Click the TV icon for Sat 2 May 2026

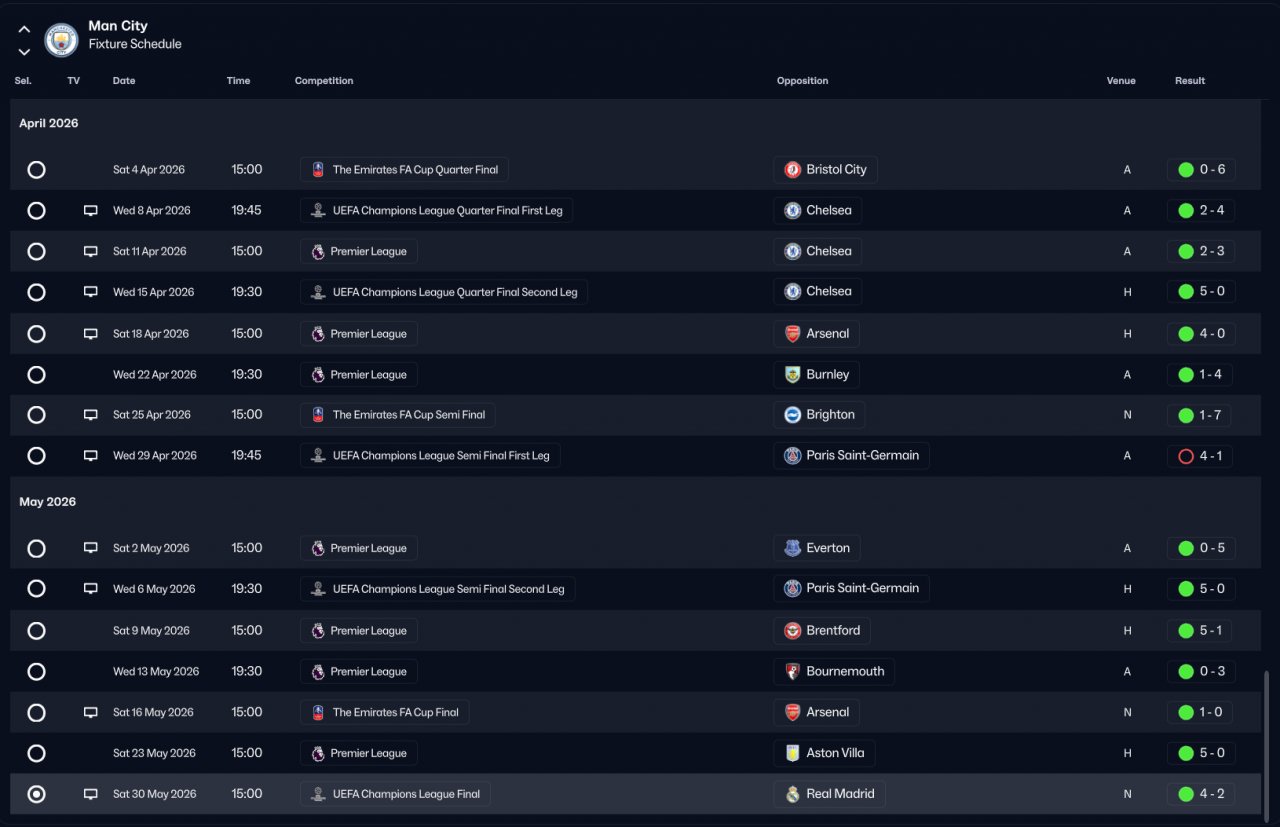click(91, 548)
